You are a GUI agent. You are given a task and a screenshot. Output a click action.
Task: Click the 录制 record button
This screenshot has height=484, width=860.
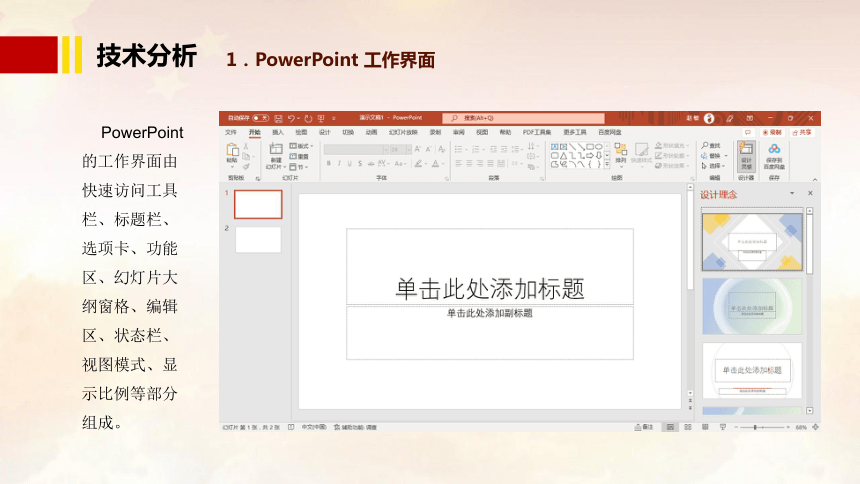pyautogui.click(x=772, y=133)
